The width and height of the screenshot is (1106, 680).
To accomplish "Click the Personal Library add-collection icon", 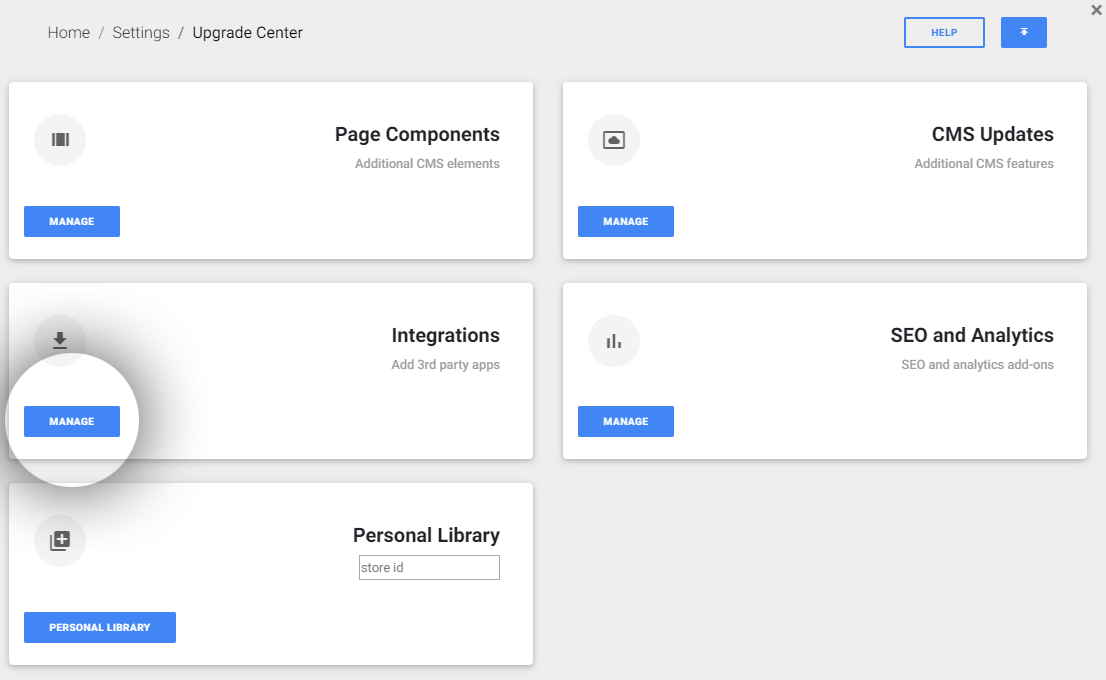I will (60, 540).
